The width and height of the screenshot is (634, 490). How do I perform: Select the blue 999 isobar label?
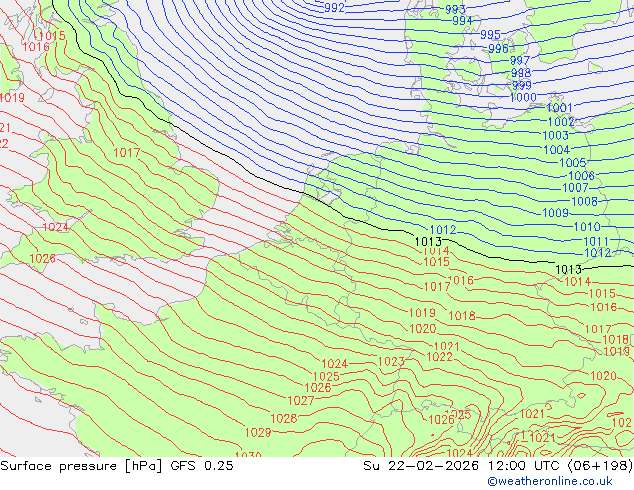(522, 86)
